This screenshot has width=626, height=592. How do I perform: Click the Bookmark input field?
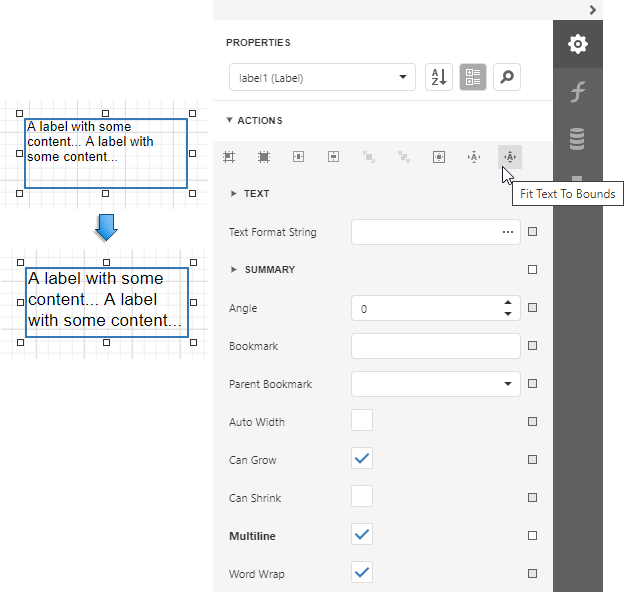[436, 346]
